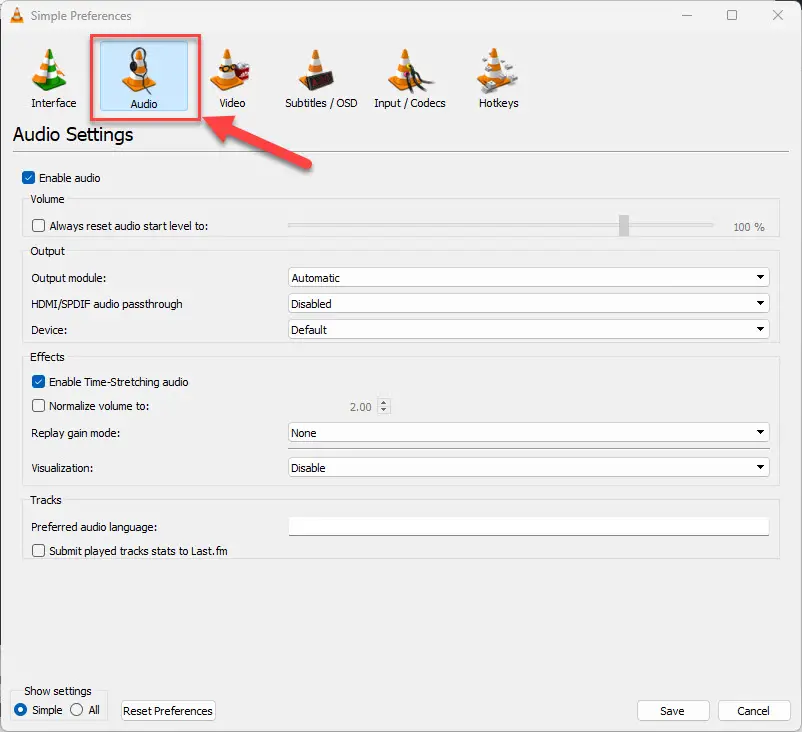The width and height of the screenshot is (802, 732).
Task: Check Submit played tracks stats to Last.fm
Action: 39,551
